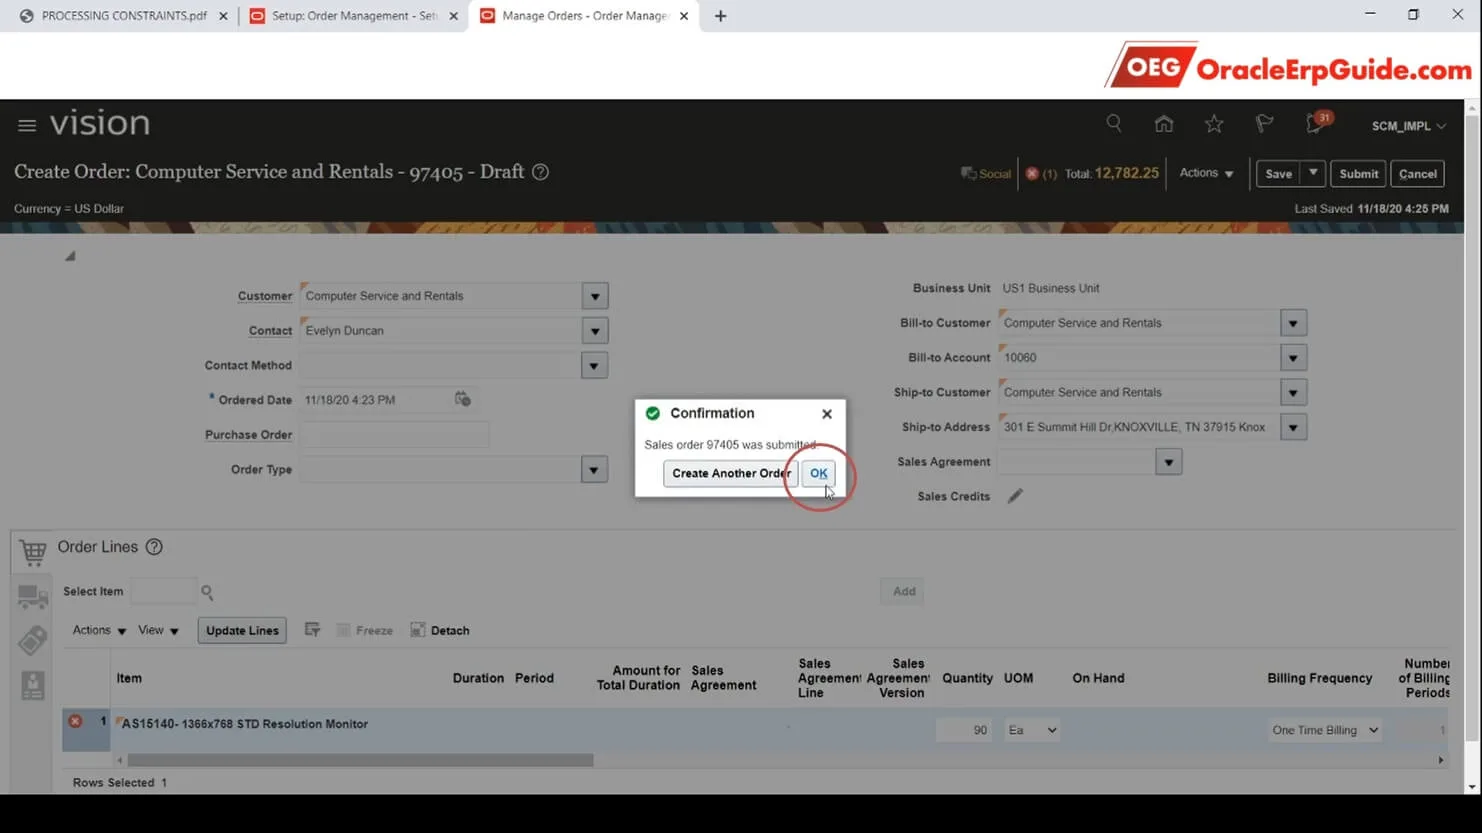The width and height of the screenshot is (1482, 833).
Task: Open the UOM Ea dropdown on line 1
Action: (1032, 730)
